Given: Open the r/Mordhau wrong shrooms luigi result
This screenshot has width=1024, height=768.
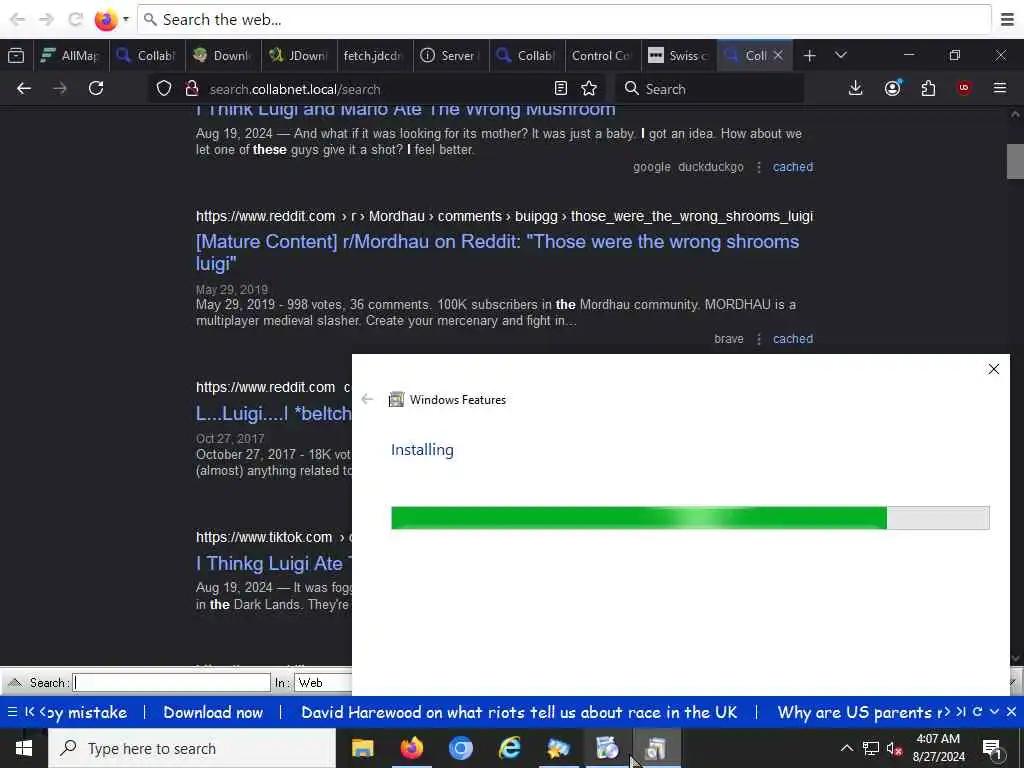Looking at the screenshot, I should pyautogui.click(x=498, y=252).
